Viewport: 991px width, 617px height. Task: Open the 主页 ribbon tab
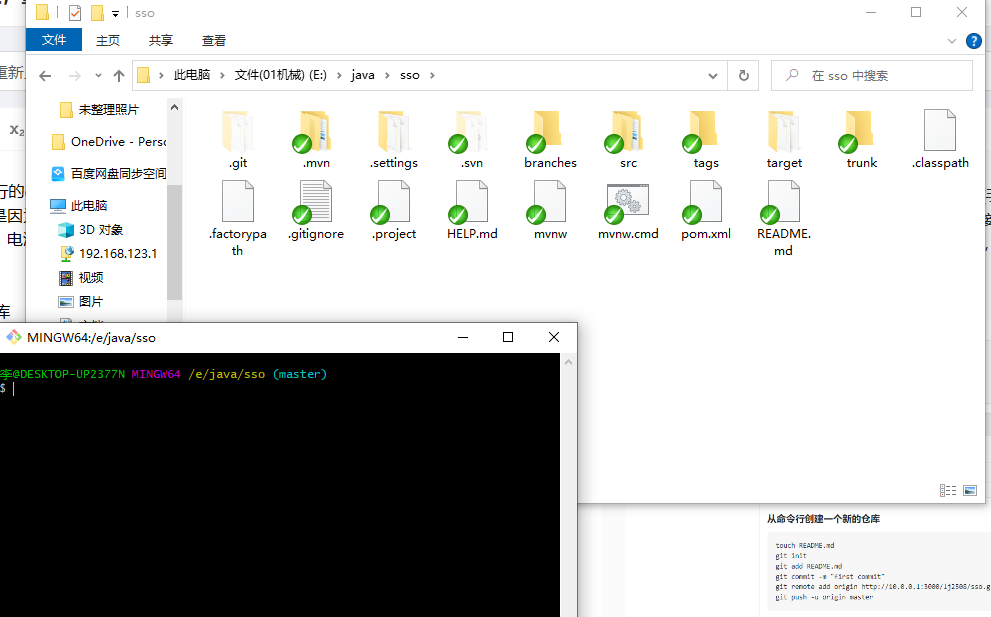click(107, 40)
